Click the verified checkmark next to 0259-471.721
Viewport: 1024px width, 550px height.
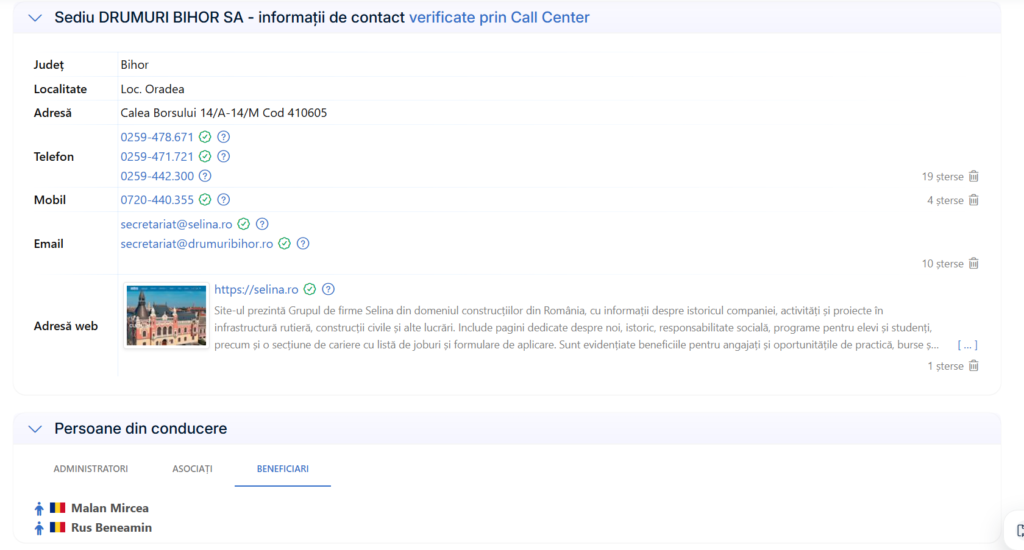(x=205, y=157)
